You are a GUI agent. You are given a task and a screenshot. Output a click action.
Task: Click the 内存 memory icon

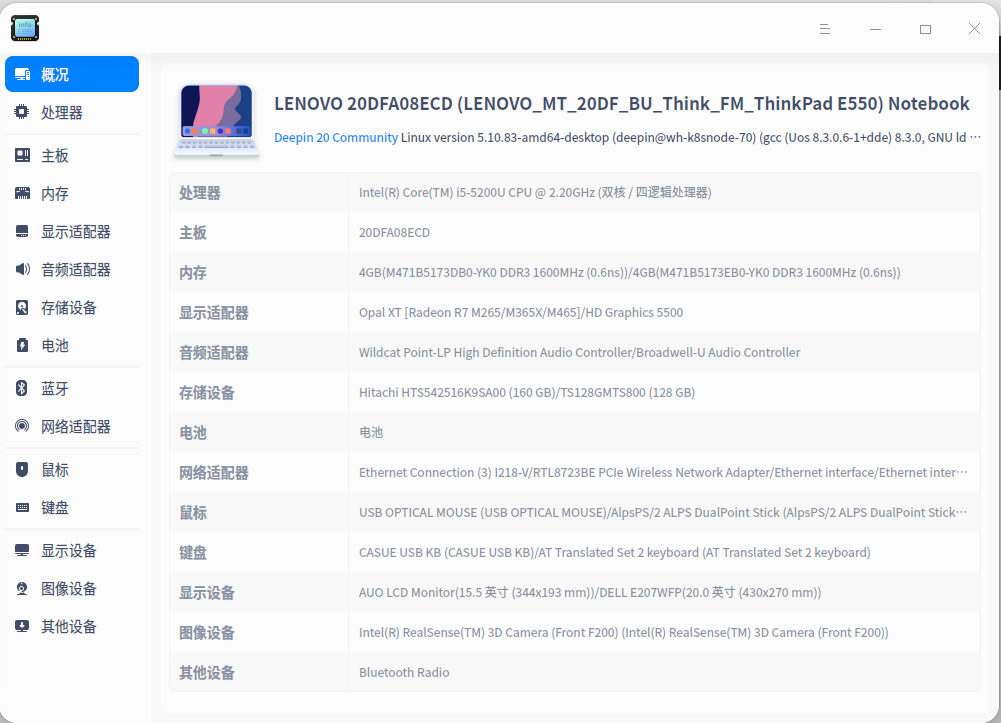[22, 193]
